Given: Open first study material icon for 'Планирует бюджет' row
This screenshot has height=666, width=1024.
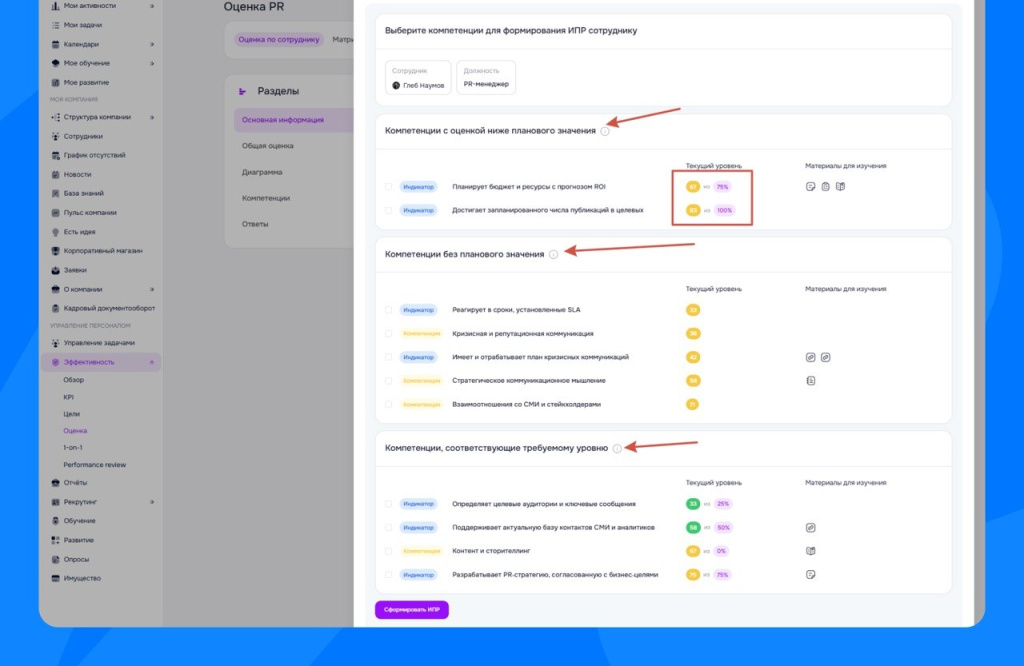Looking at the screenshot, I should [x=810, y=187].
